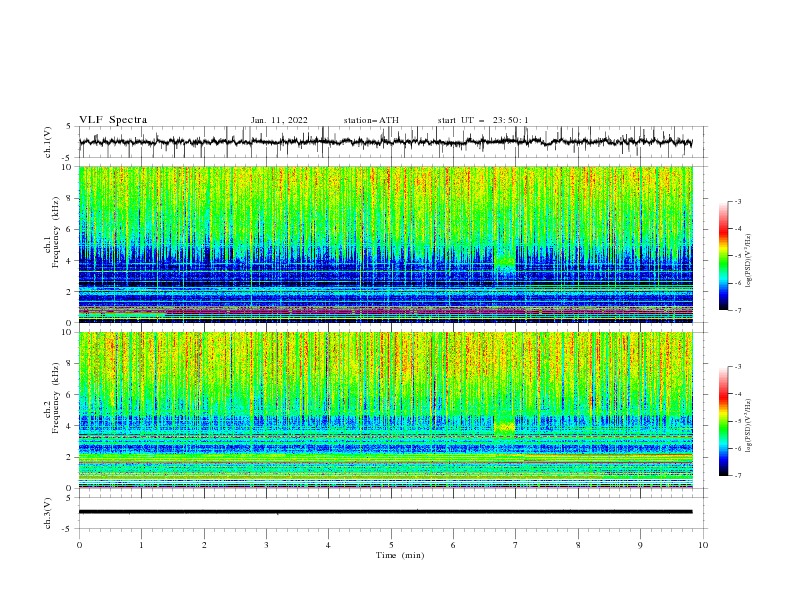This screenshot has width=792, height=612.
Task: Click the 'Time (min)' axis label
Action: coord(400,555)
